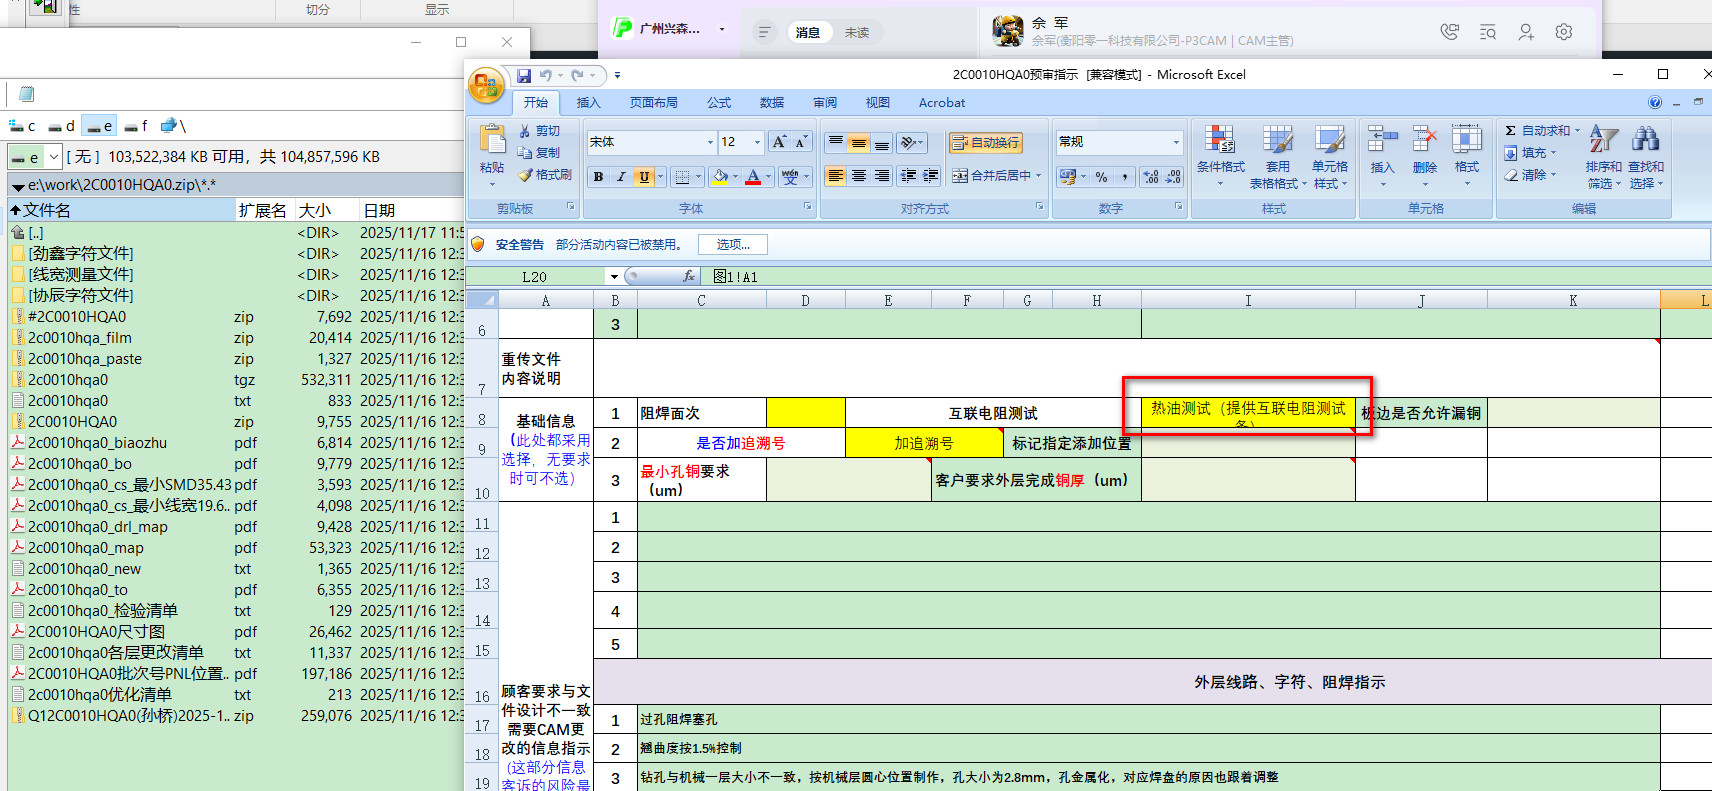Expand the AutoSum (自动求和) dropdown arrow
Screen dimensions: 1712x791
(1577, 131)
